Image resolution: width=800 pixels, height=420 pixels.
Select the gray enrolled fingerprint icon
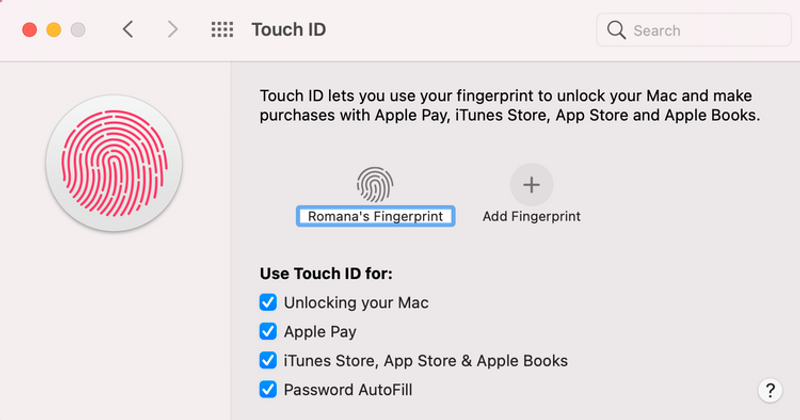(x=375, y=184)
